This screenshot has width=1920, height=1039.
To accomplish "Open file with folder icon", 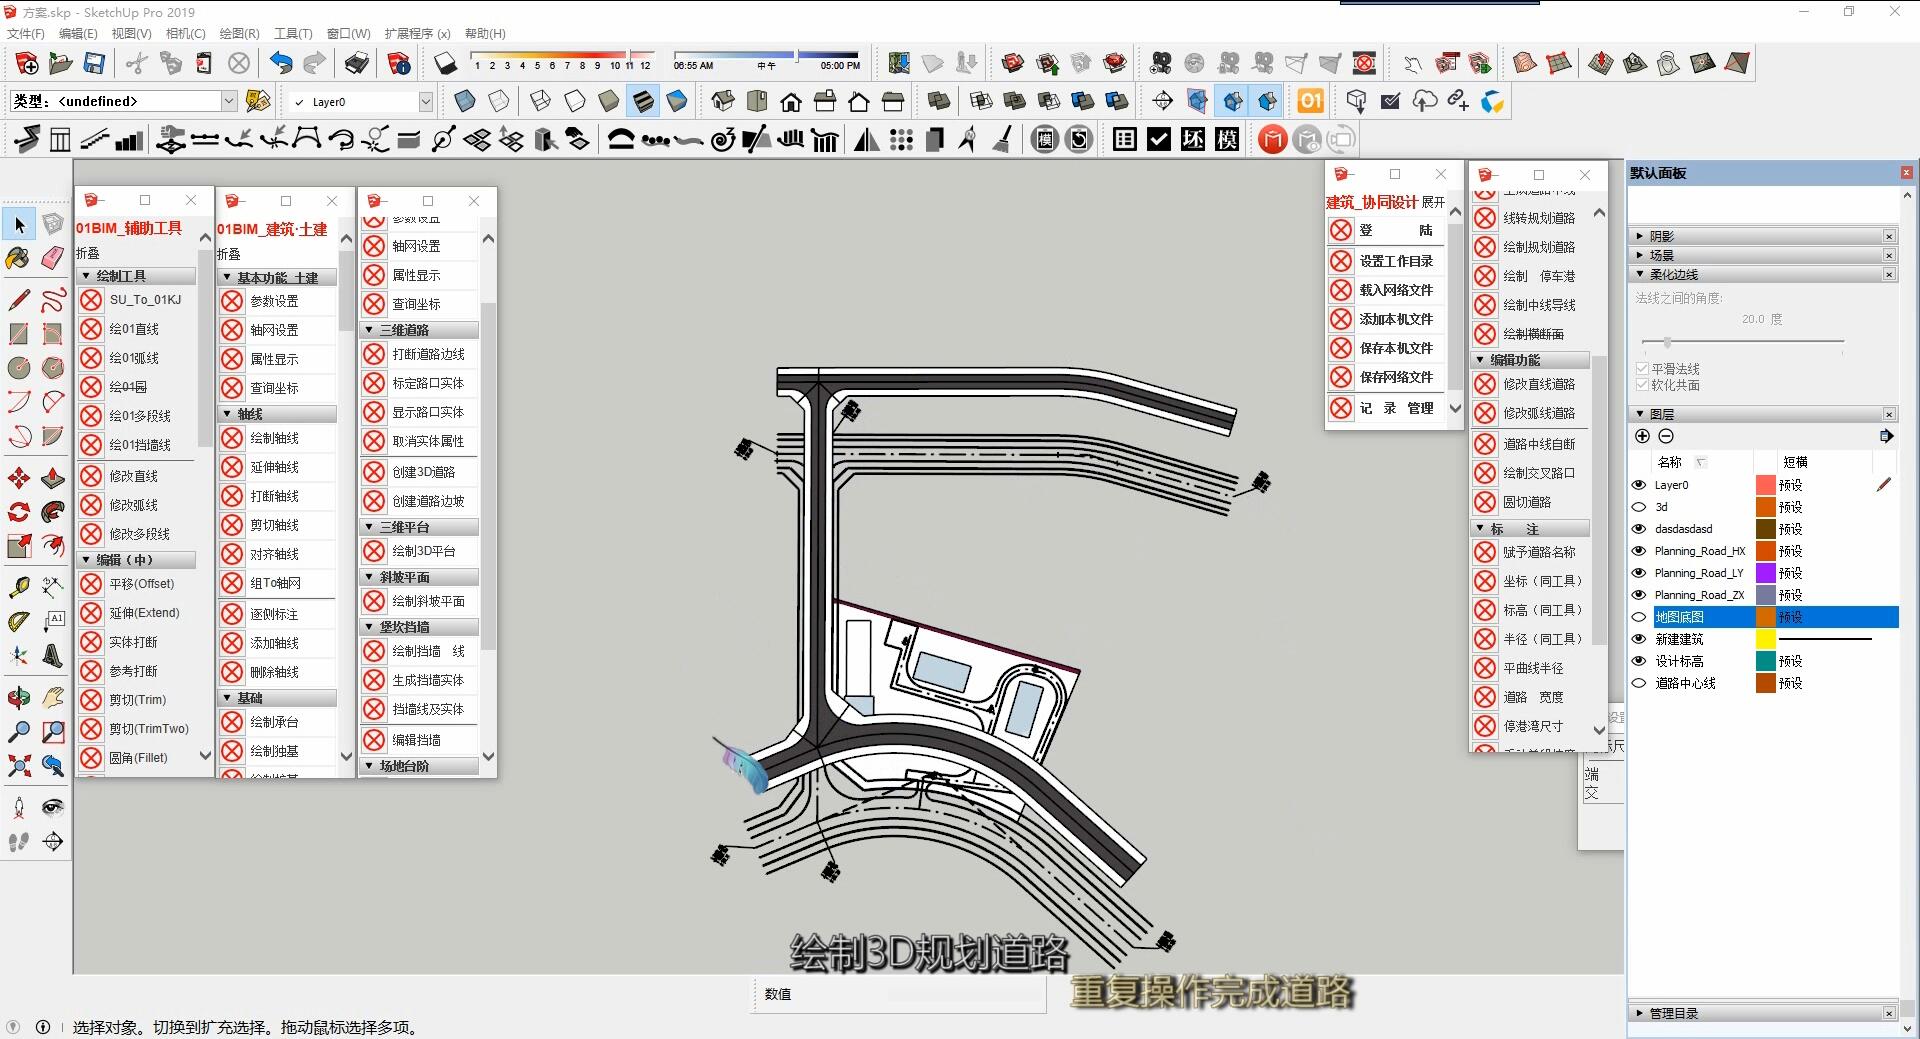I will pyautogui.click(x=60, y=64).
